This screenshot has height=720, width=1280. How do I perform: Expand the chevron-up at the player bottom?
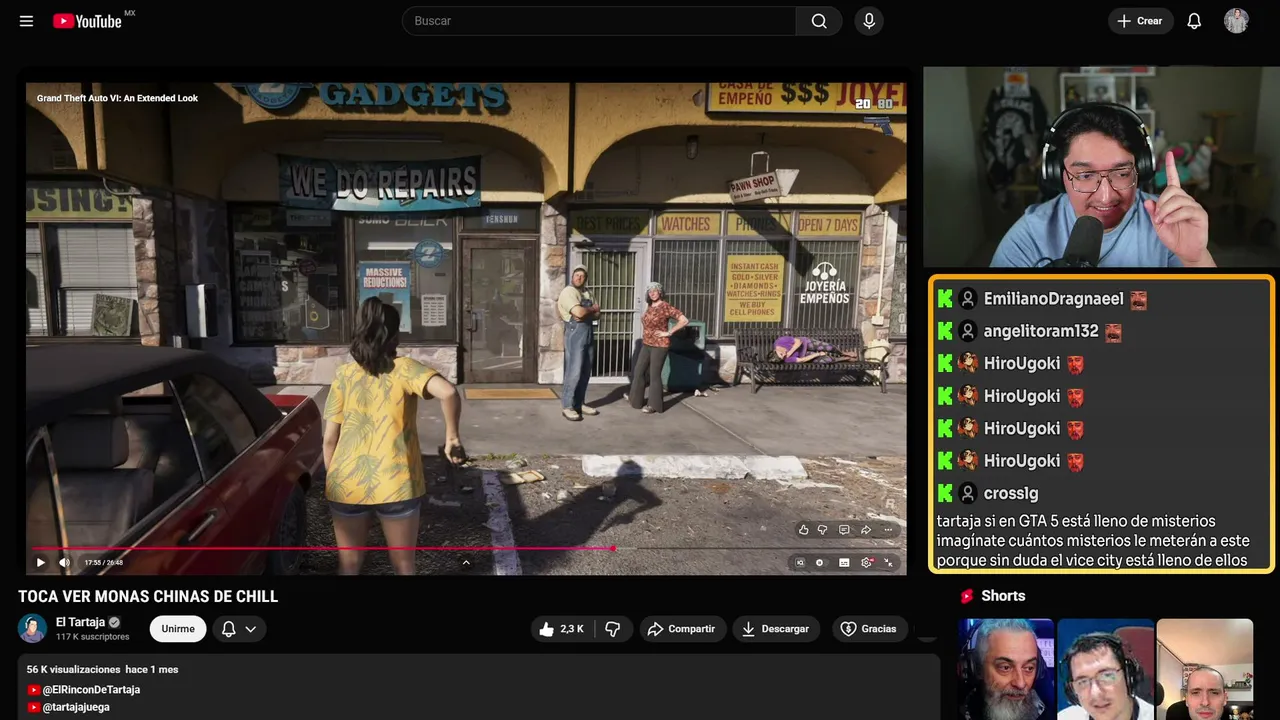click(466, 562)
